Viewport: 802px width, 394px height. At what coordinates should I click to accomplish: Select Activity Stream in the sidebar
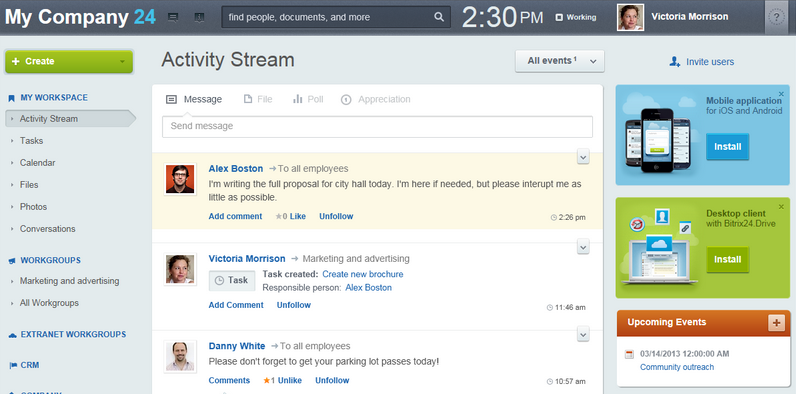(70, 119)
